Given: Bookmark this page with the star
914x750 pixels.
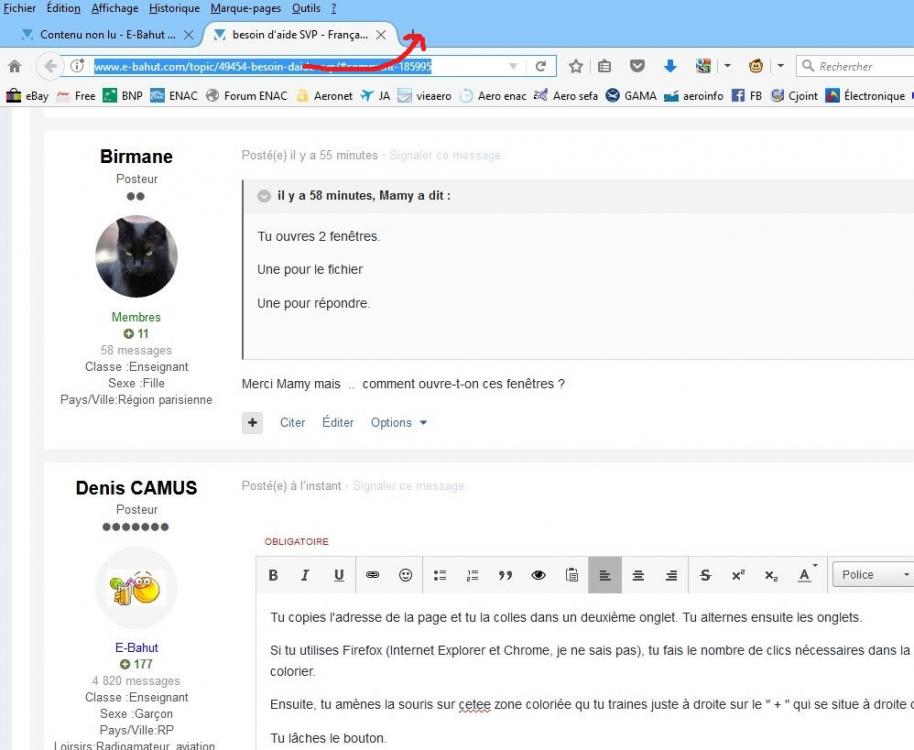Looking at the screenshot, I should [x=575, y=66].
